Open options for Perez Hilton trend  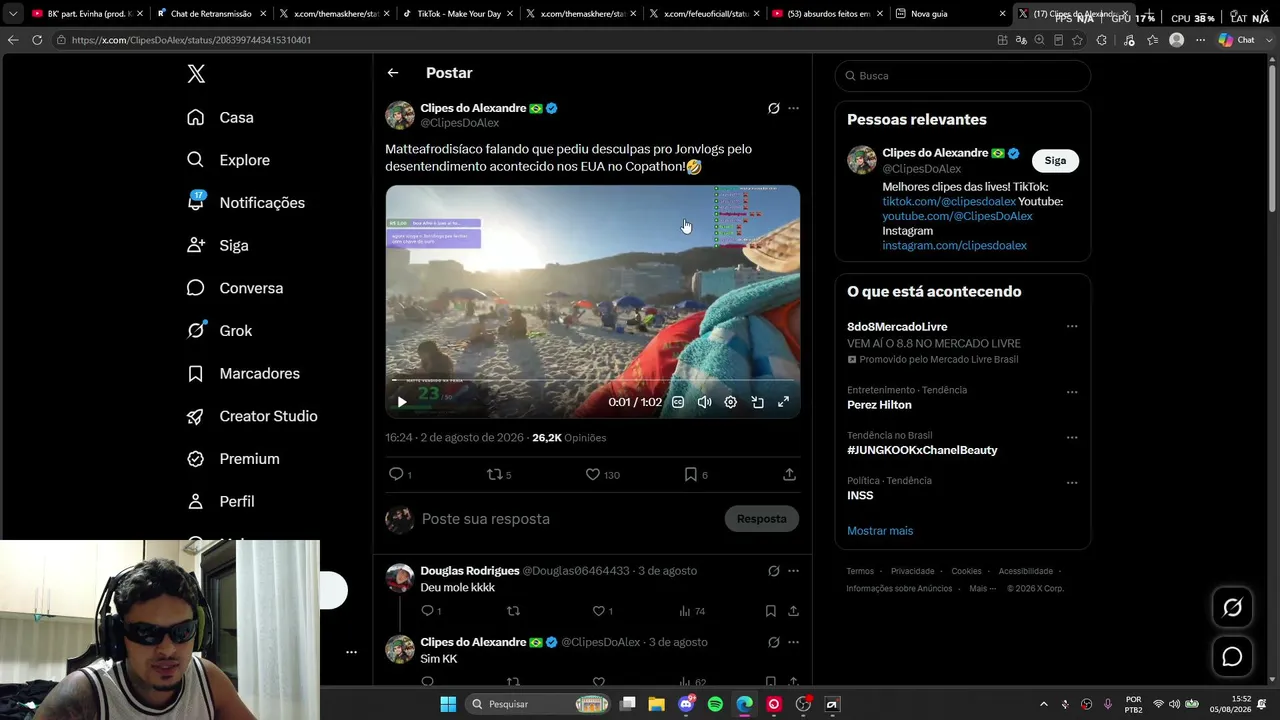[1072, 392]
